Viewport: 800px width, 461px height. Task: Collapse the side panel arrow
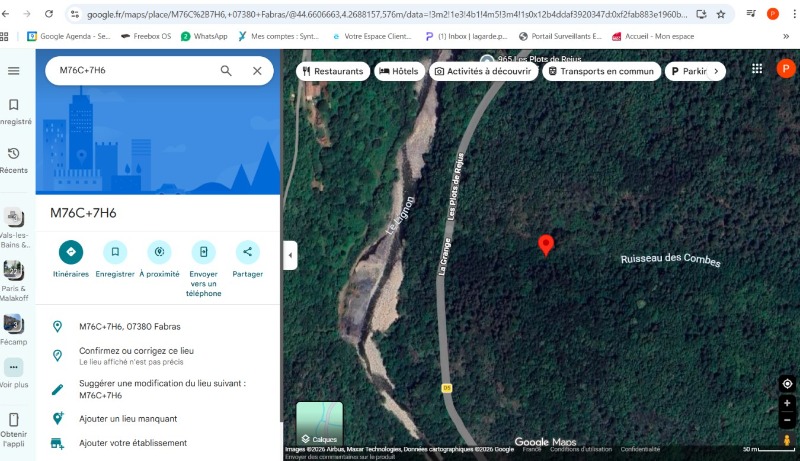click(290, 255)
